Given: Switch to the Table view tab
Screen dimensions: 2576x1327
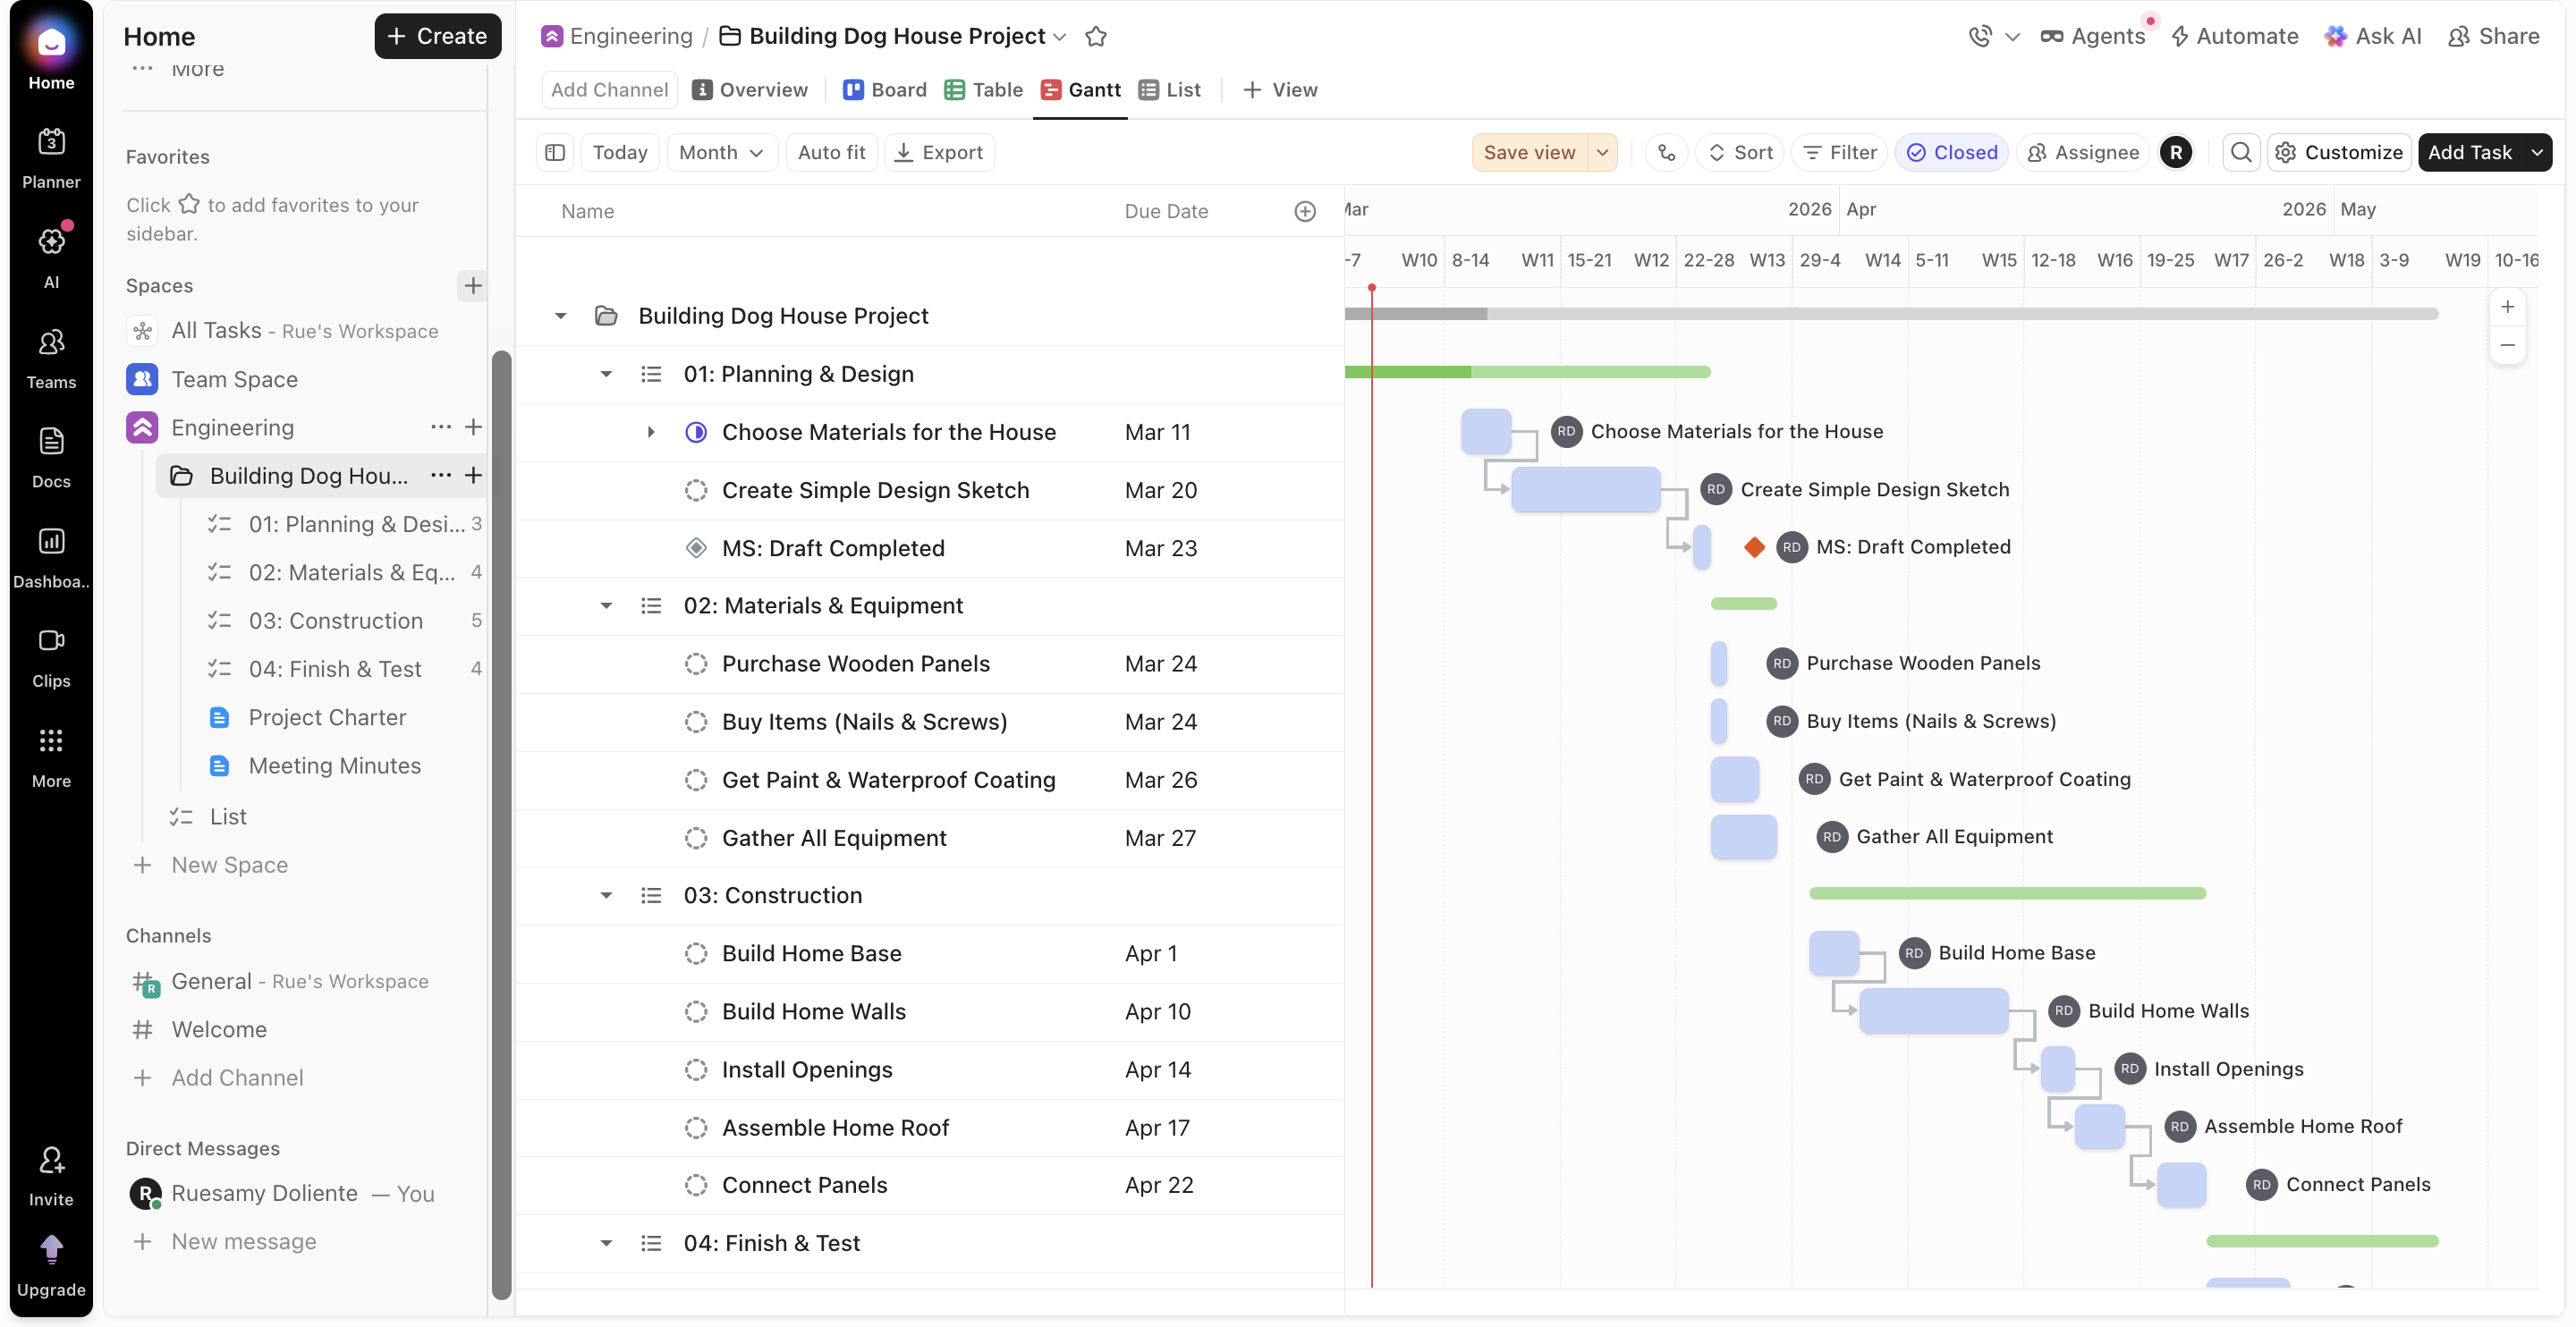Looking at the screenshot, I should pyautogui.click(x=984, y=90).
